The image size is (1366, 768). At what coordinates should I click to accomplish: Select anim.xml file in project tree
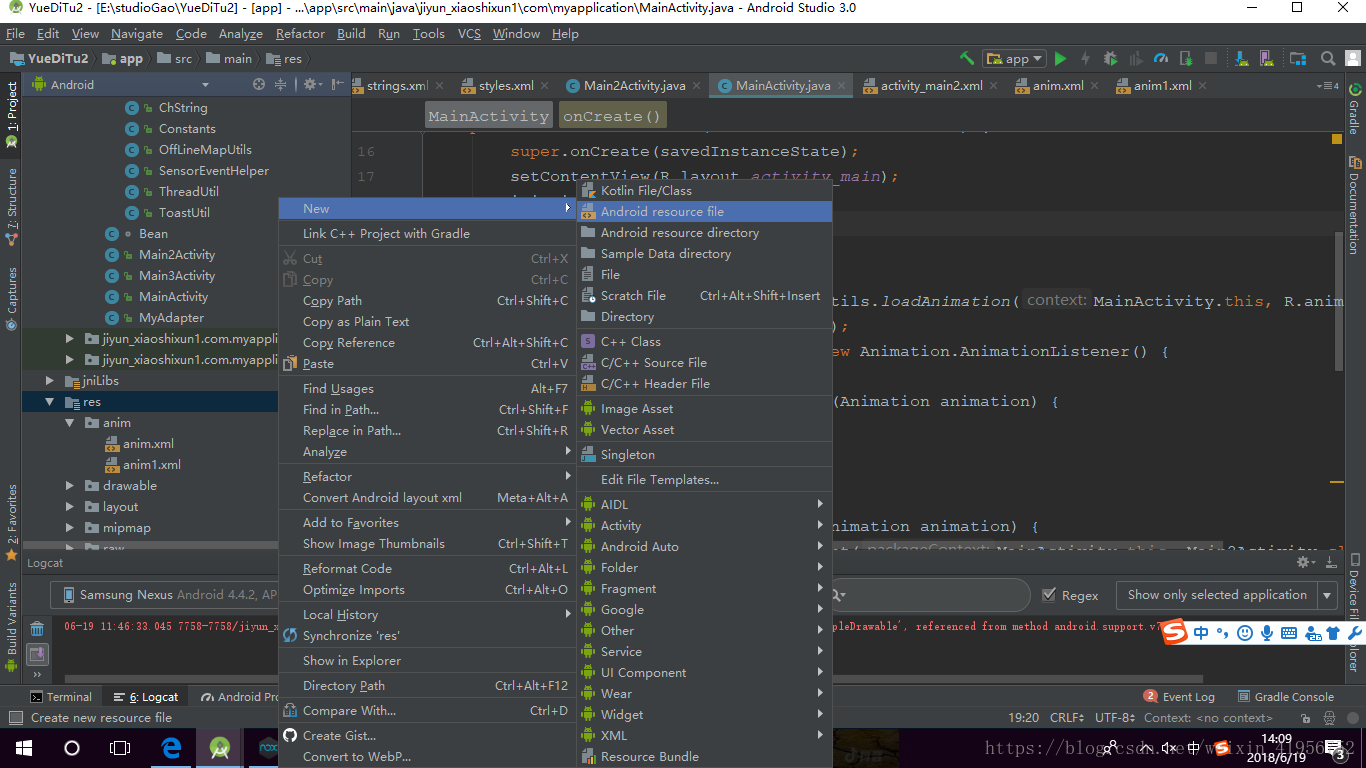coord(148,444)
